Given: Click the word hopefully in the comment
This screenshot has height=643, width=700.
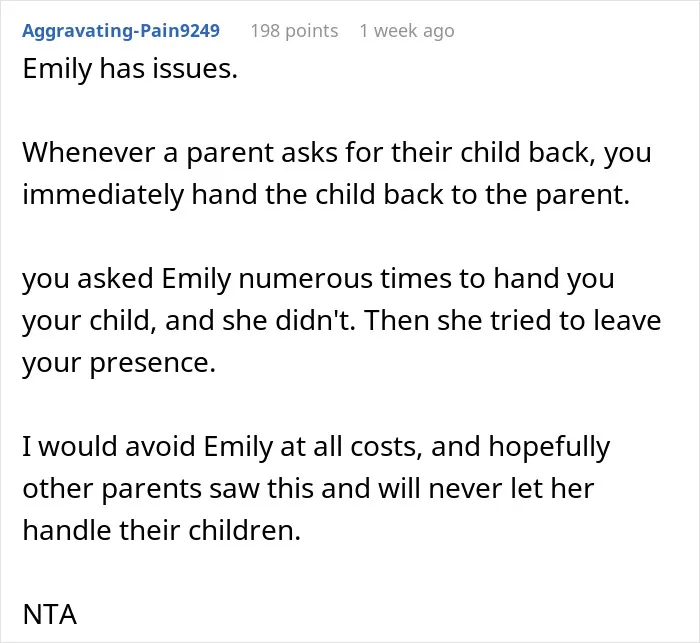Looking at the screenshot, I should (x=549, y=447).
